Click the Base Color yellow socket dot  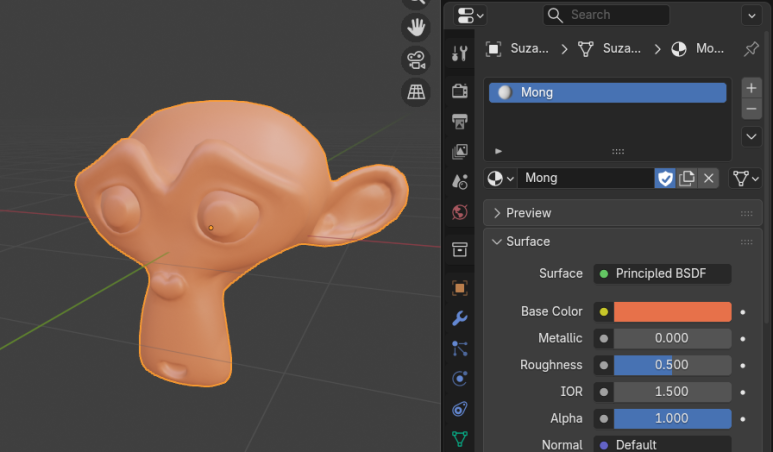tap(604, 312)
